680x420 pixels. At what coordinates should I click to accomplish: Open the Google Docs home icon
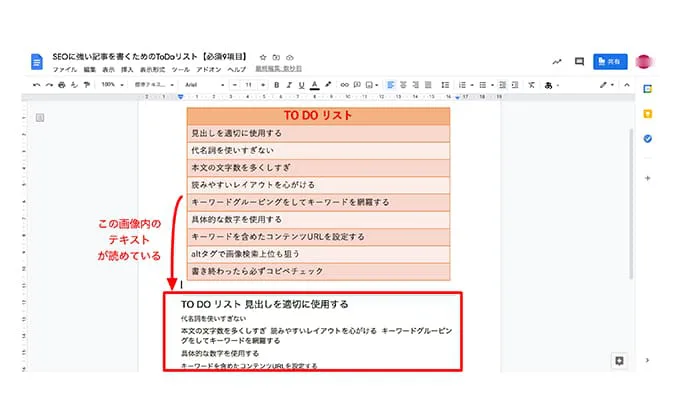coord(37,62)
